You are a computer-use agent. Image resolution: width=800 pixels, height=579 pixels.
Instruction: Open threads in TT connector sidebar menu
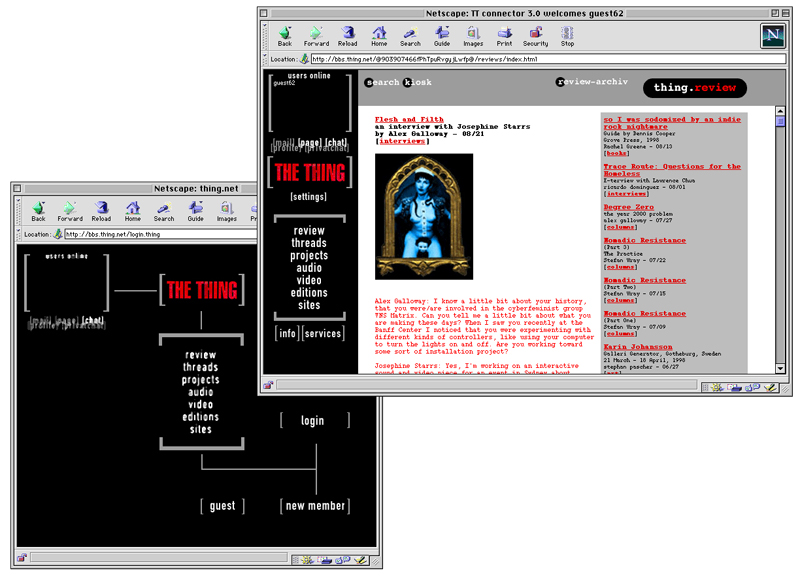pyautogui.click(x=309, y=243)
